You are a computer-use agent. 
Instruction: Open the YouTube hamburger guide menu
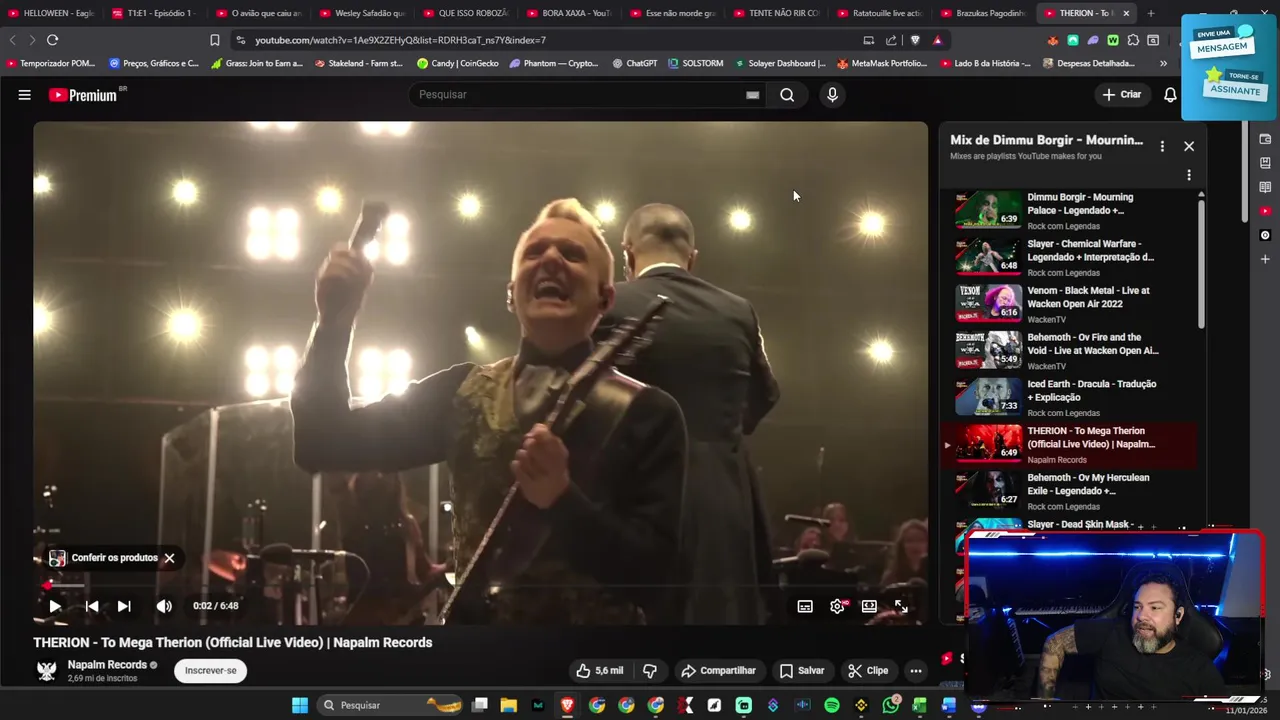click(x=24, y=95)
